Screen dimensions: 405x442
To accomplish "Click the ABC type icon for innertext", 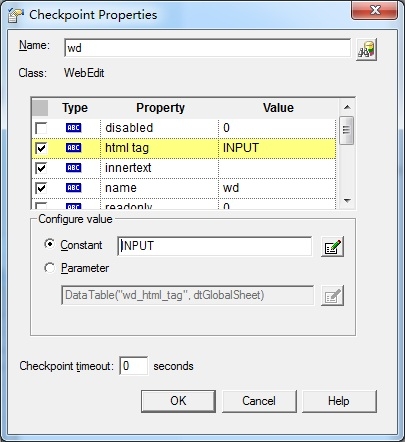I will pos(73,168).
